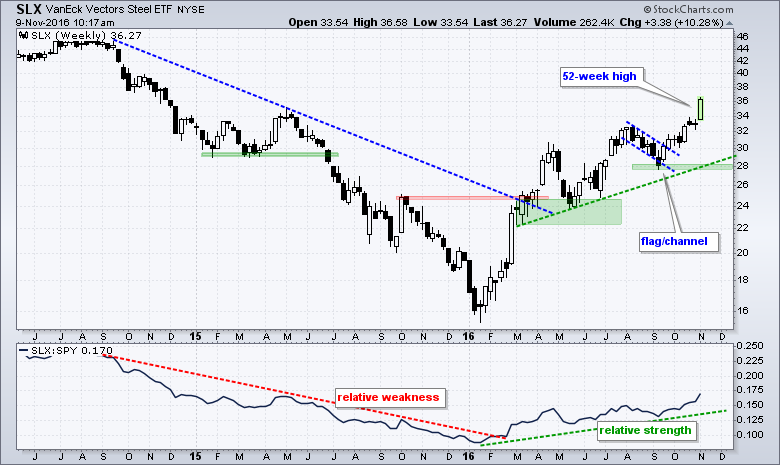Click the large SLX ticker symbol title
The height and width of the screenshot is (465, 780).
click(28, 9)
